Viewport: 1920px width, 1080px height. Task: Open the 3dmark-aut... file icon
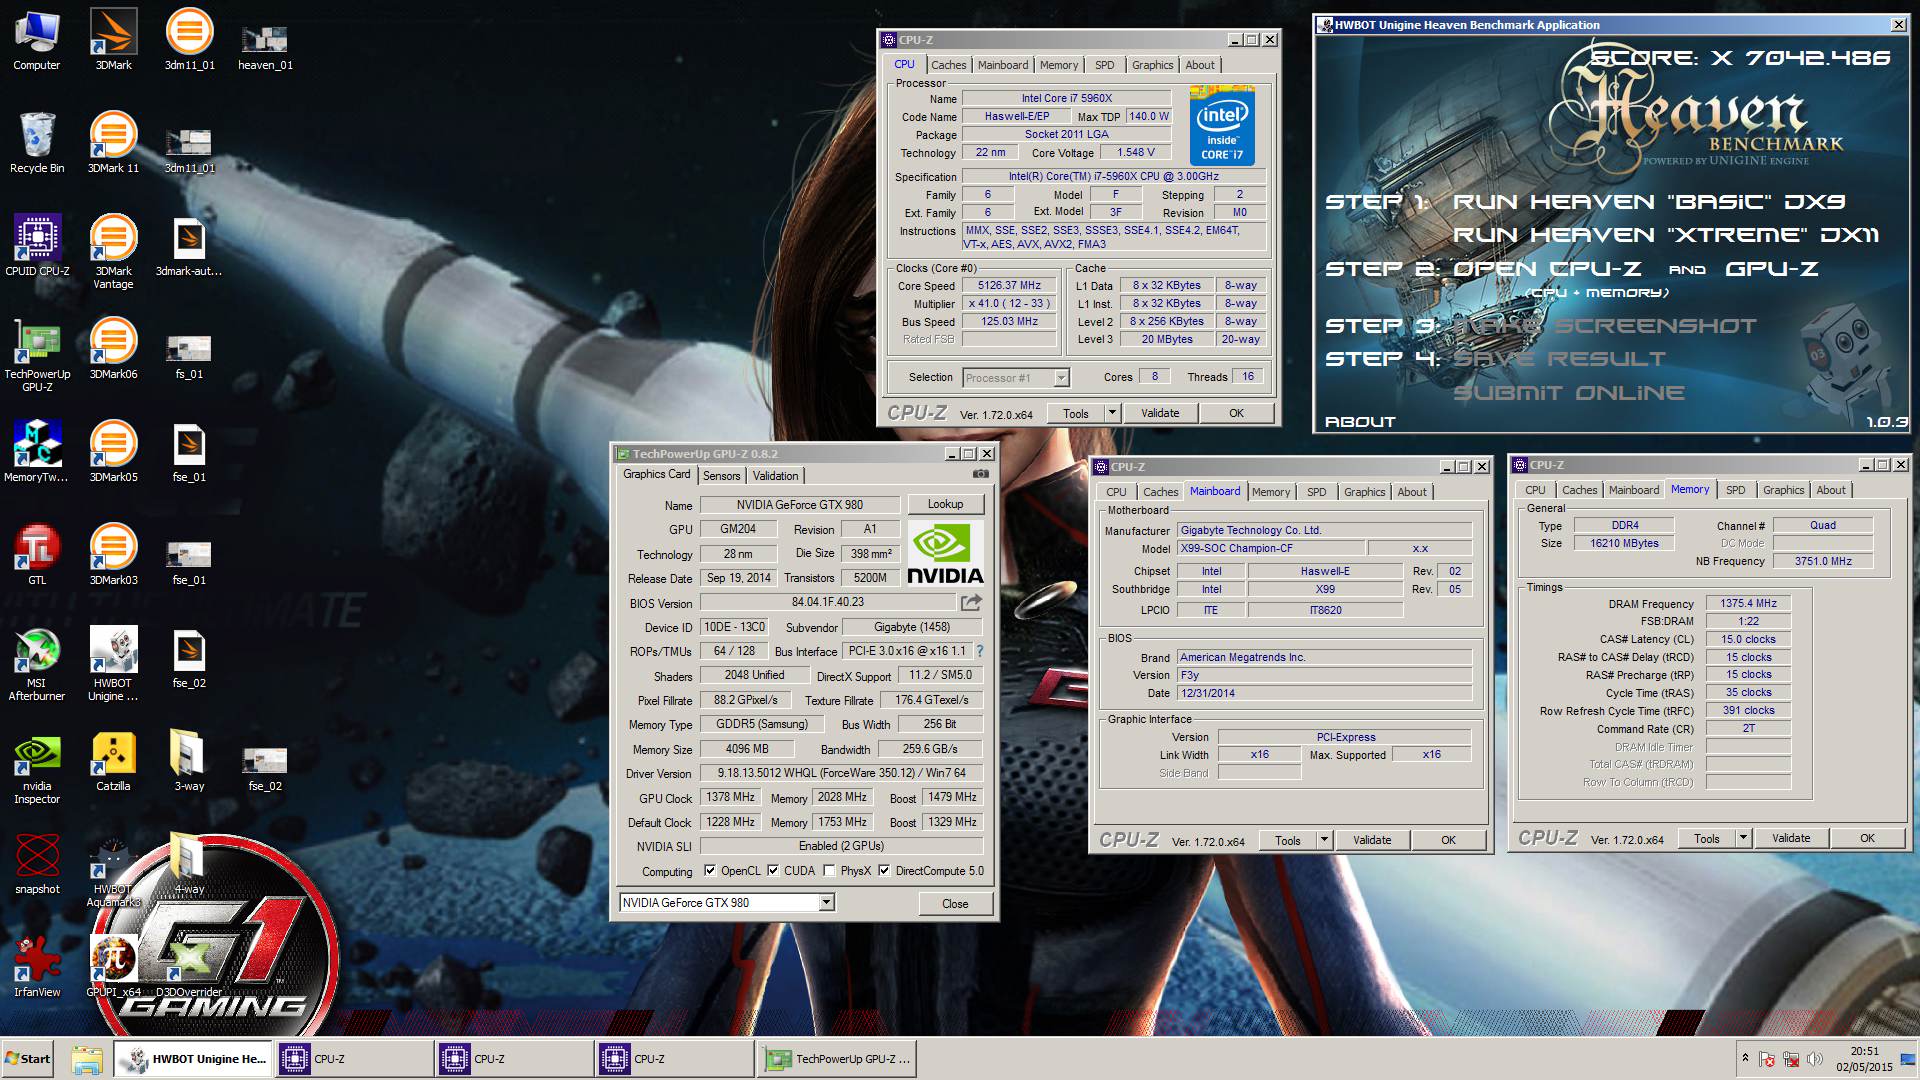[189, 247]
